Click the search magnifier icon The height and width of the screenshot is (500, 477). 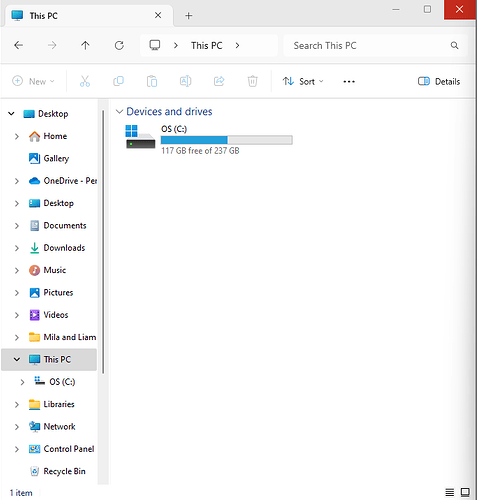click(454, 45)
